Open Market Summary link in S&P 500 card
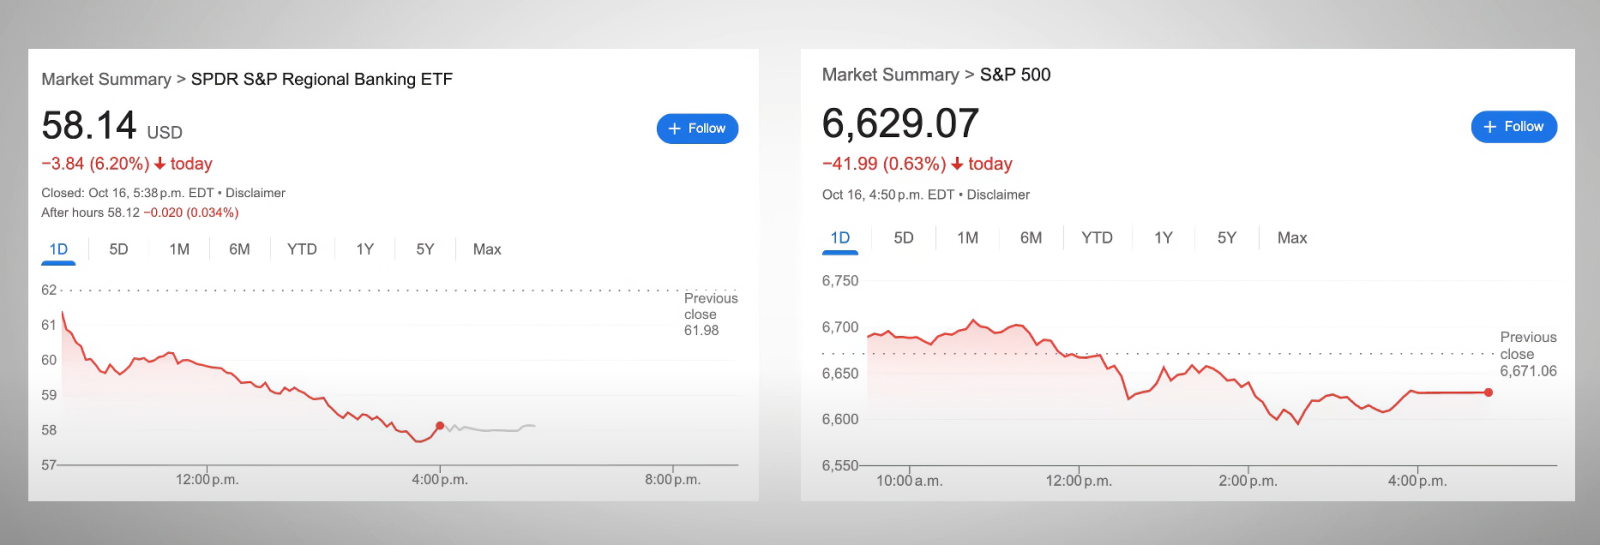The height and width of the screenshot is (545, 1600). click(x=890, y=75)
